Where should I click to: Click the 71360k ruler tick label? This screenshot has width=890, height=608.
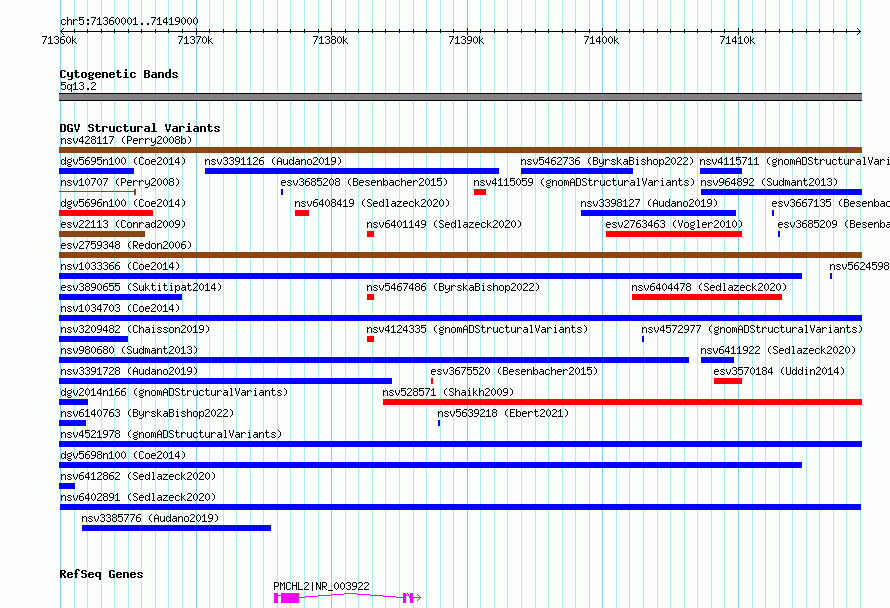(60, 40)
